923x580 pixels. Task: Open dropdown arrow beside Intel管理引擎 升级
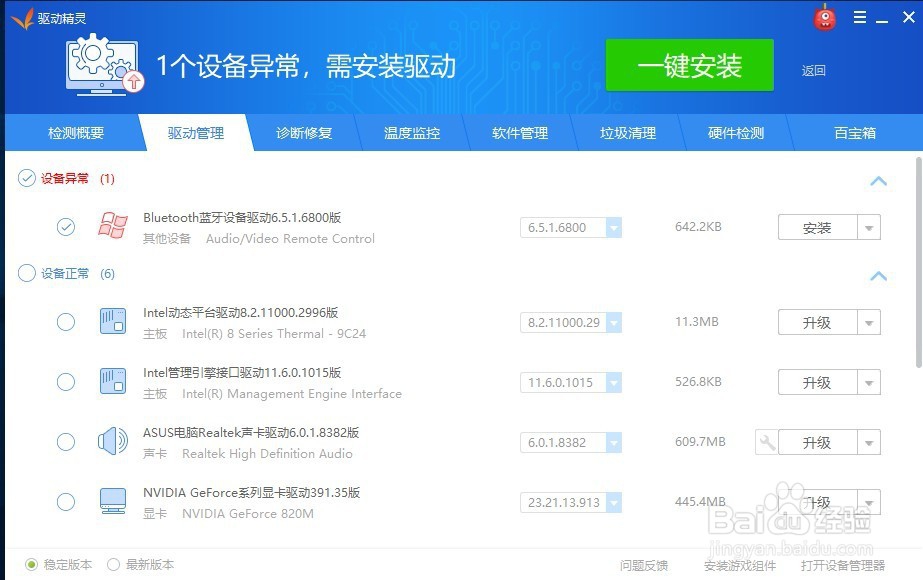(x=869, y=383)
